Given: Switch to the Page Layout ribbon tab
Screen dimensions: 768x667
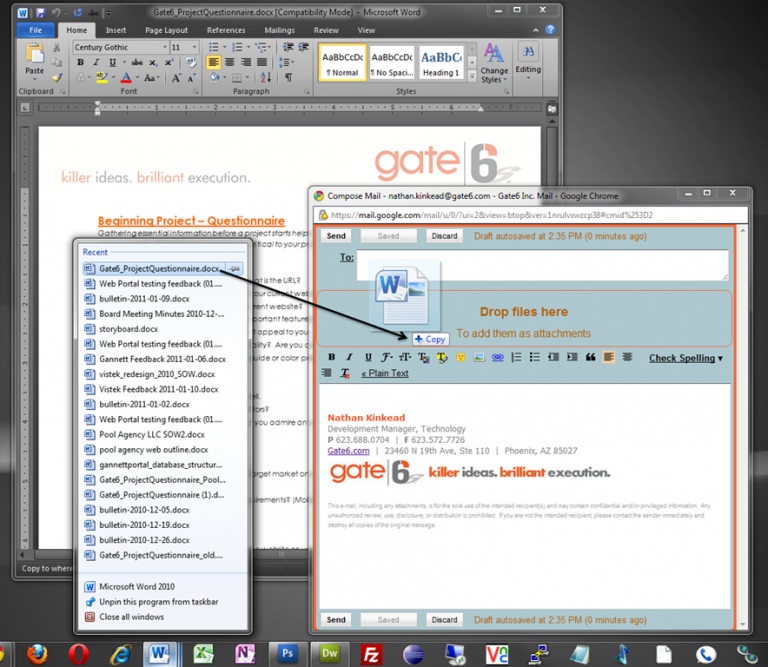Looking at the screenshot, I should 167,30.
